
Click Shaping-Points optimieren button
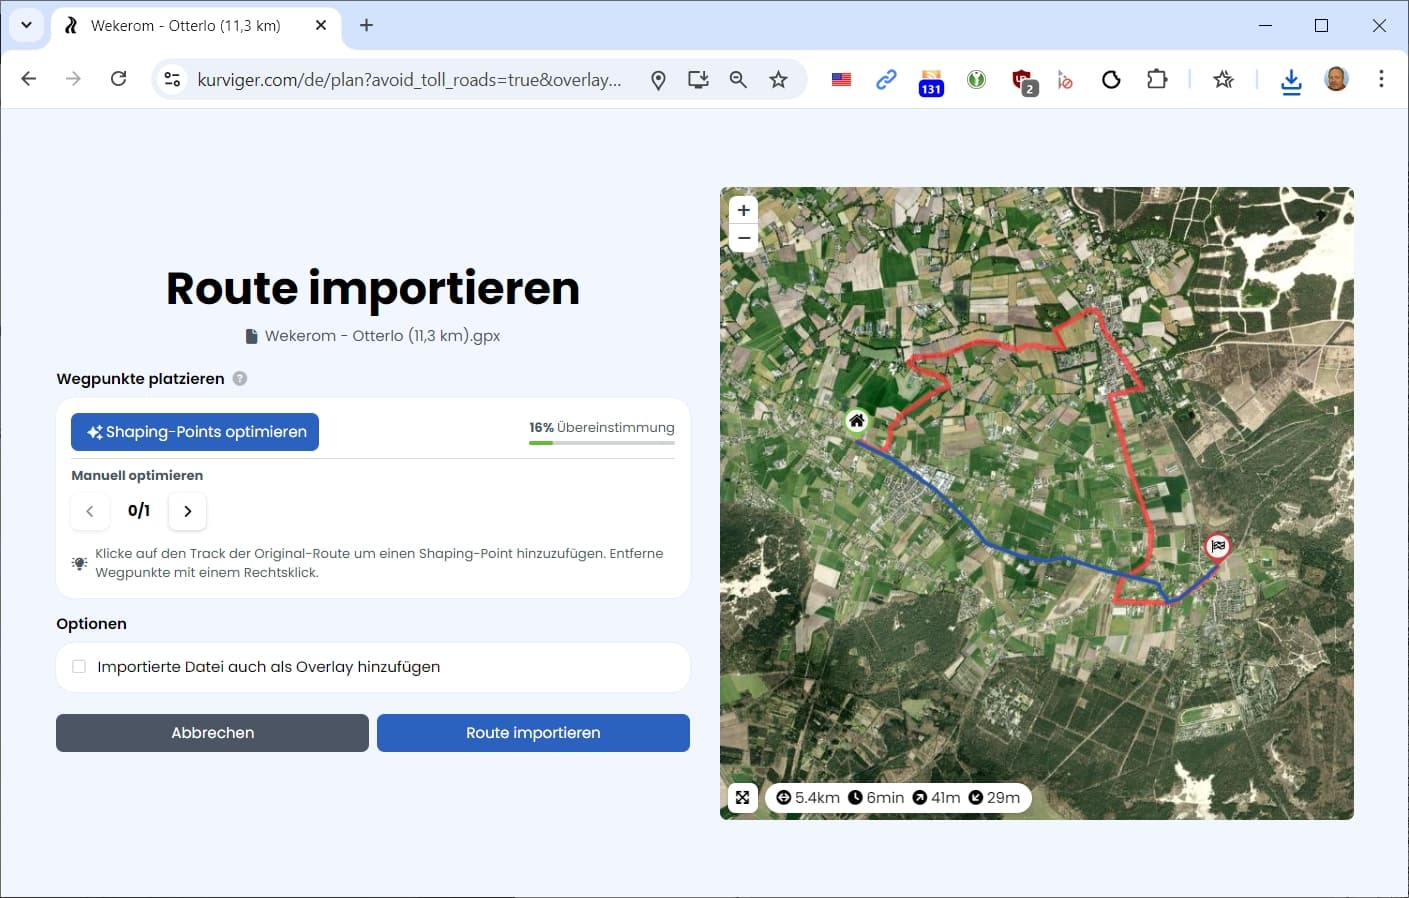tap(195, 432)
